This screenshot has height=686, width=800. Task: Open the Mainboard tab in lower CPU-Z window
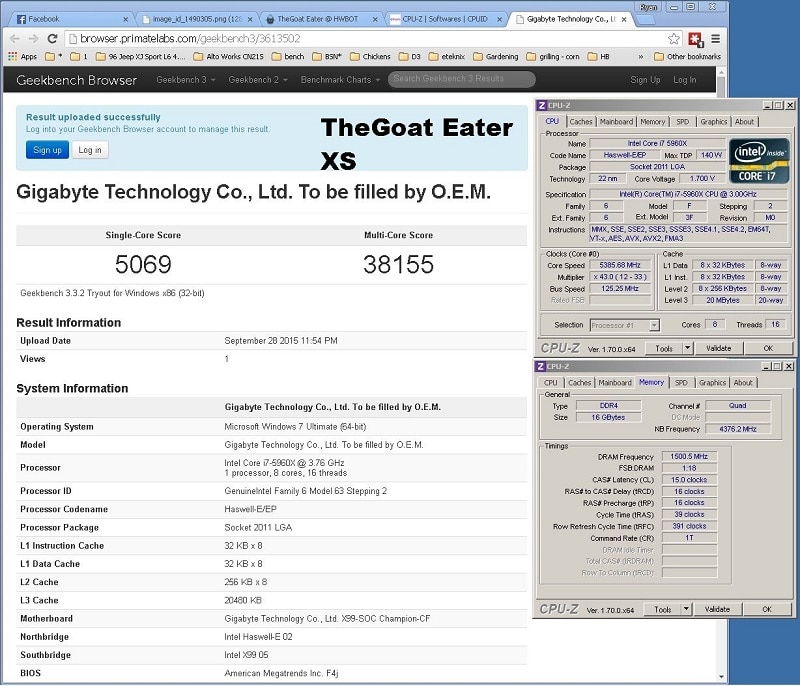[615, 383]
